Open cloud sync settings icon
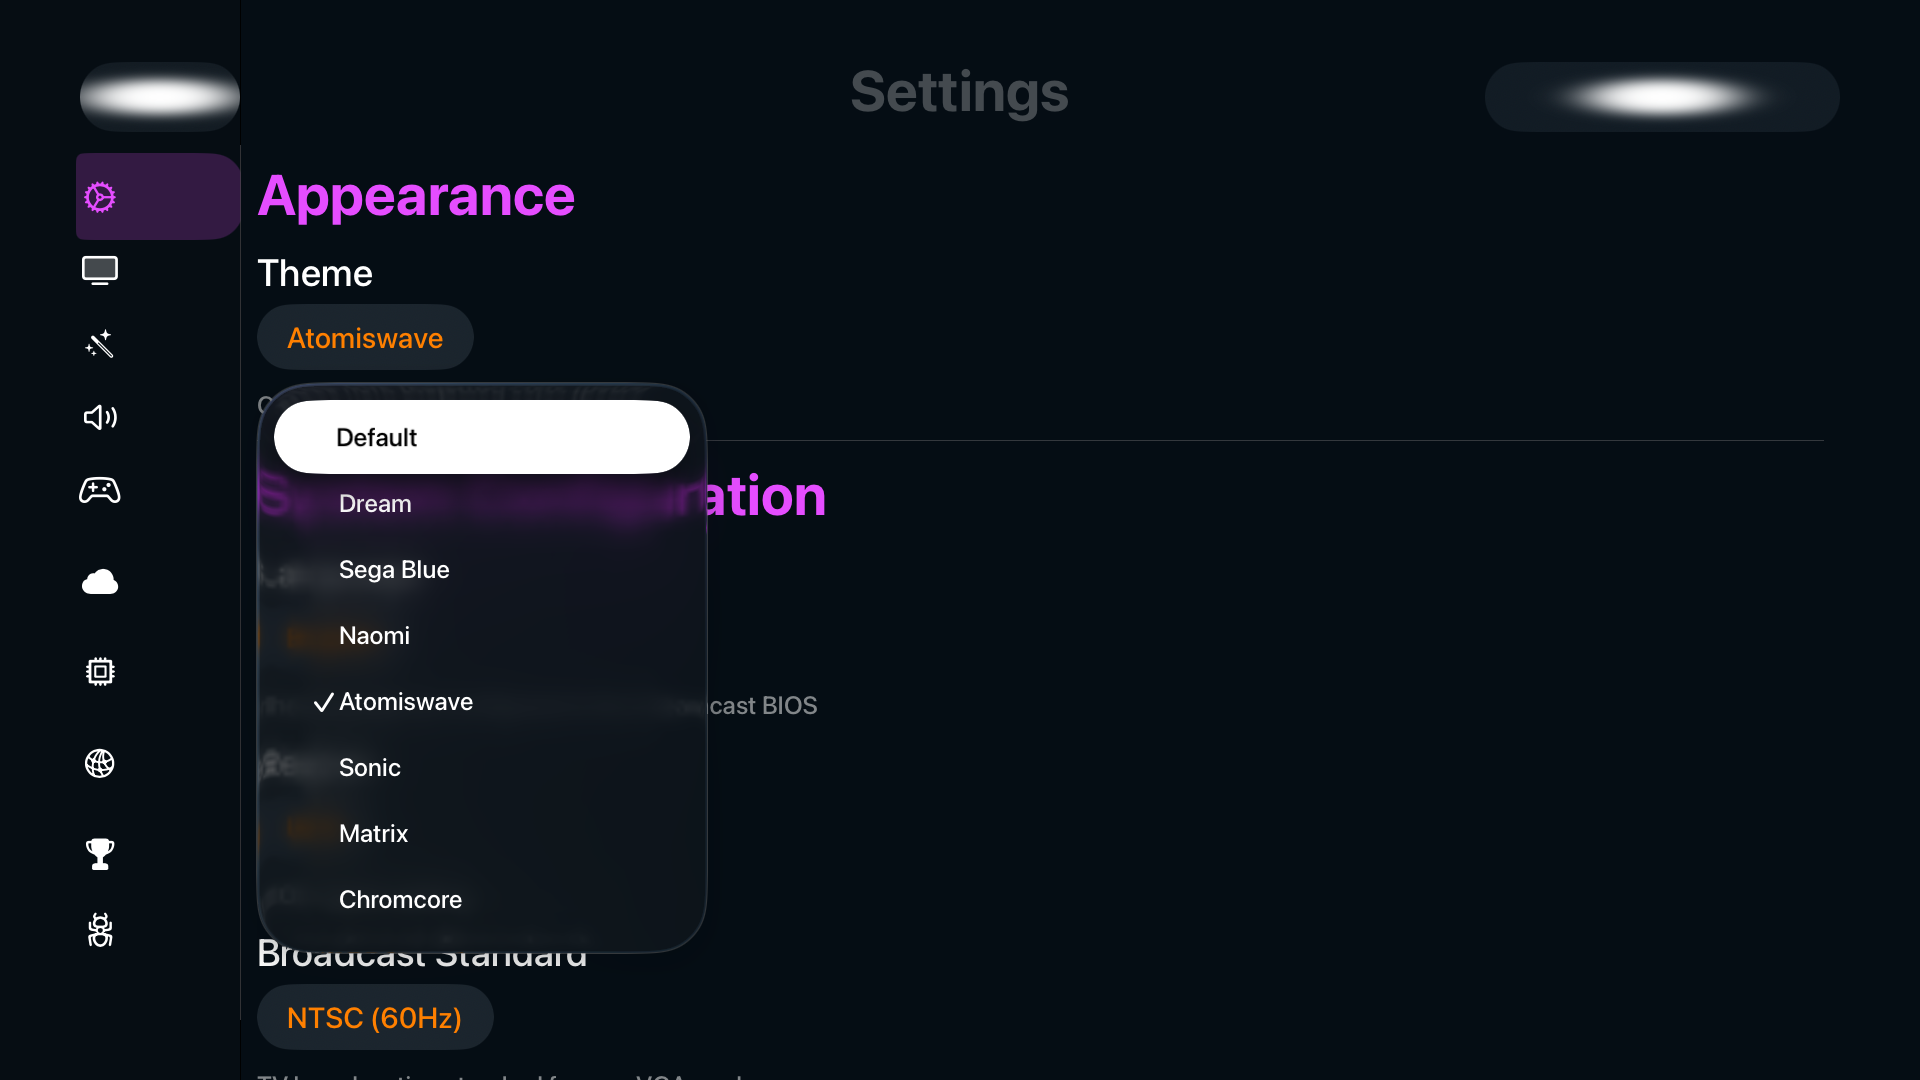The image size is (1920, 1080). click(100, 582)
